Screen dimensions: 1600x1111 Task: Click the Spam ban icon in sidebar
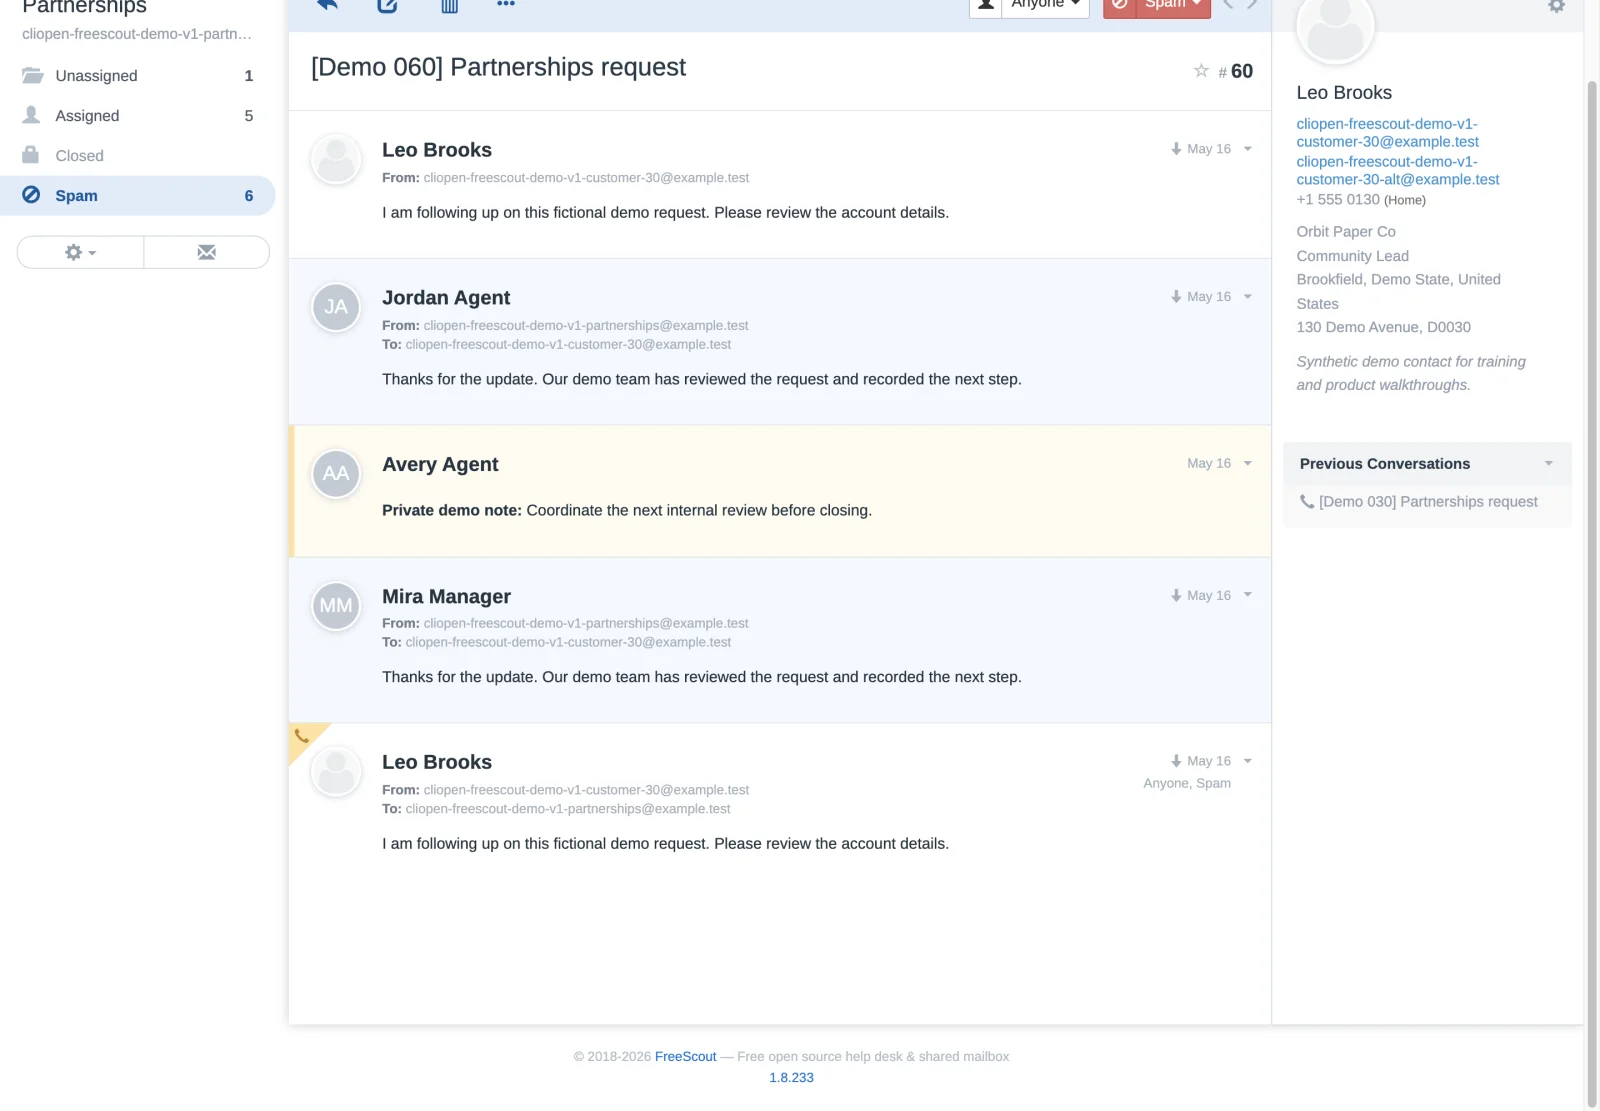(x=32, y=195)
